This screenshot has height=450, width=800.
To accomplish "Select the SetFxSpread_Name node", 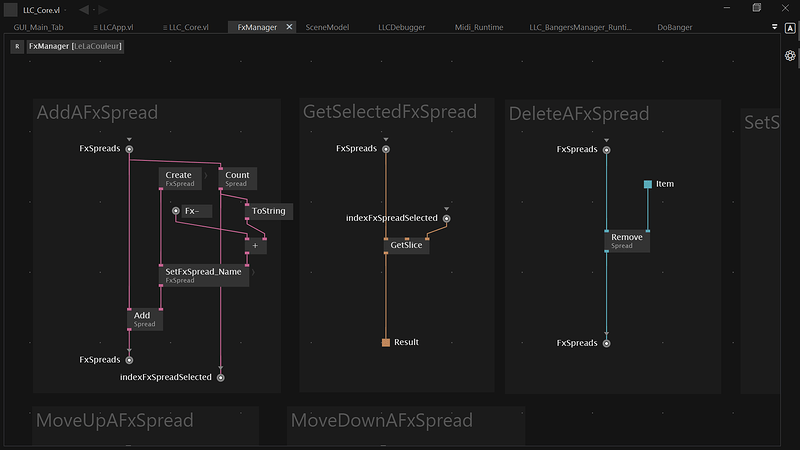I will [204, 276].
